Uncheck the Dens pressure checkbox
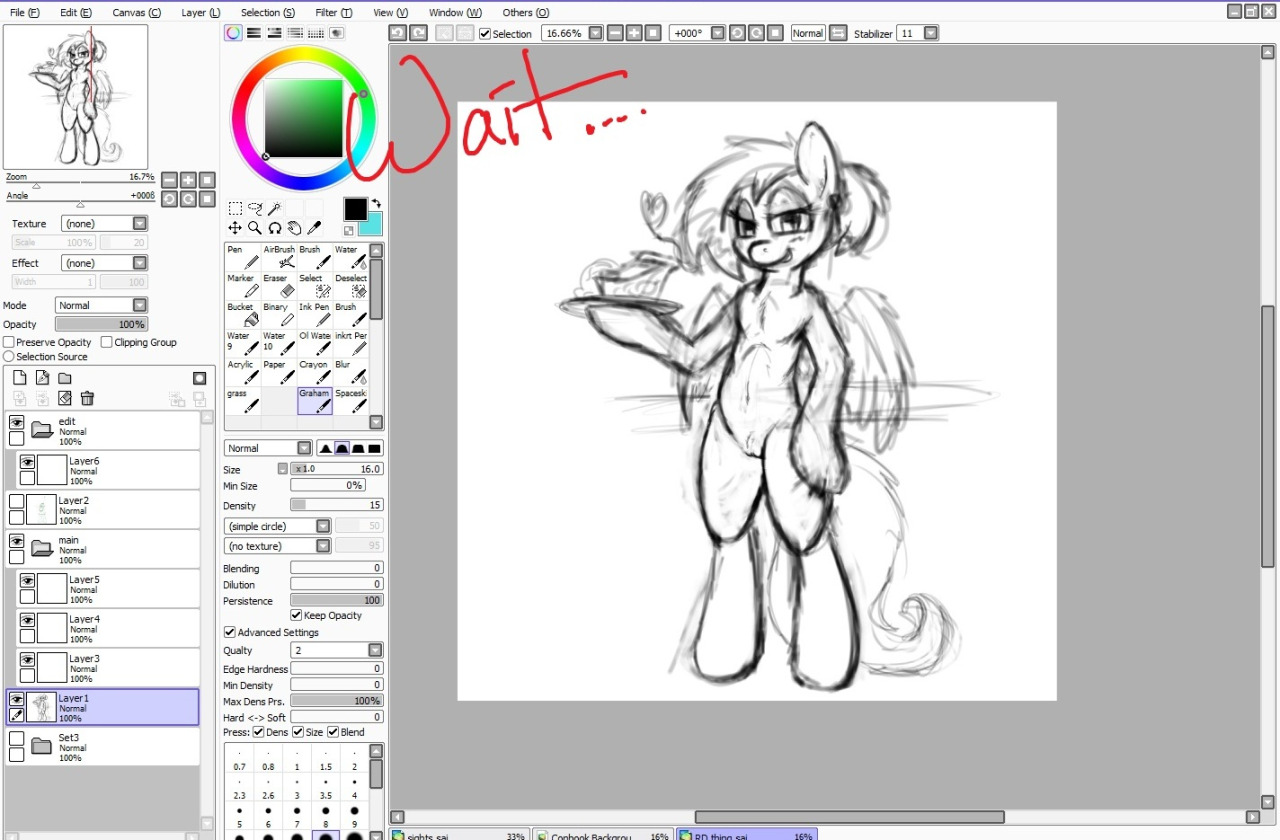The image size is (1280, 840). [259, 732]
